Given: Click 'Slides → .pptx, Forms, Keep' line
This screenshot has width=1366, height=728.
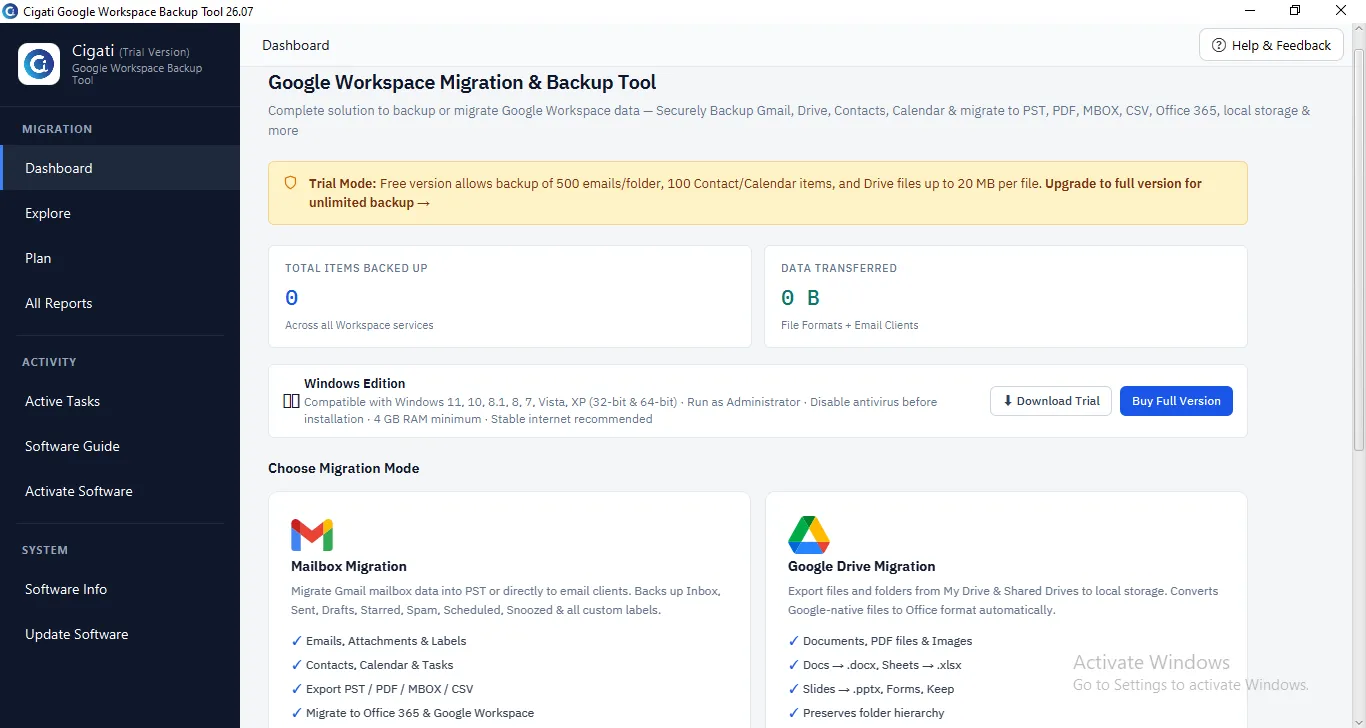Looking at the screenshot, I should [871, 689].
